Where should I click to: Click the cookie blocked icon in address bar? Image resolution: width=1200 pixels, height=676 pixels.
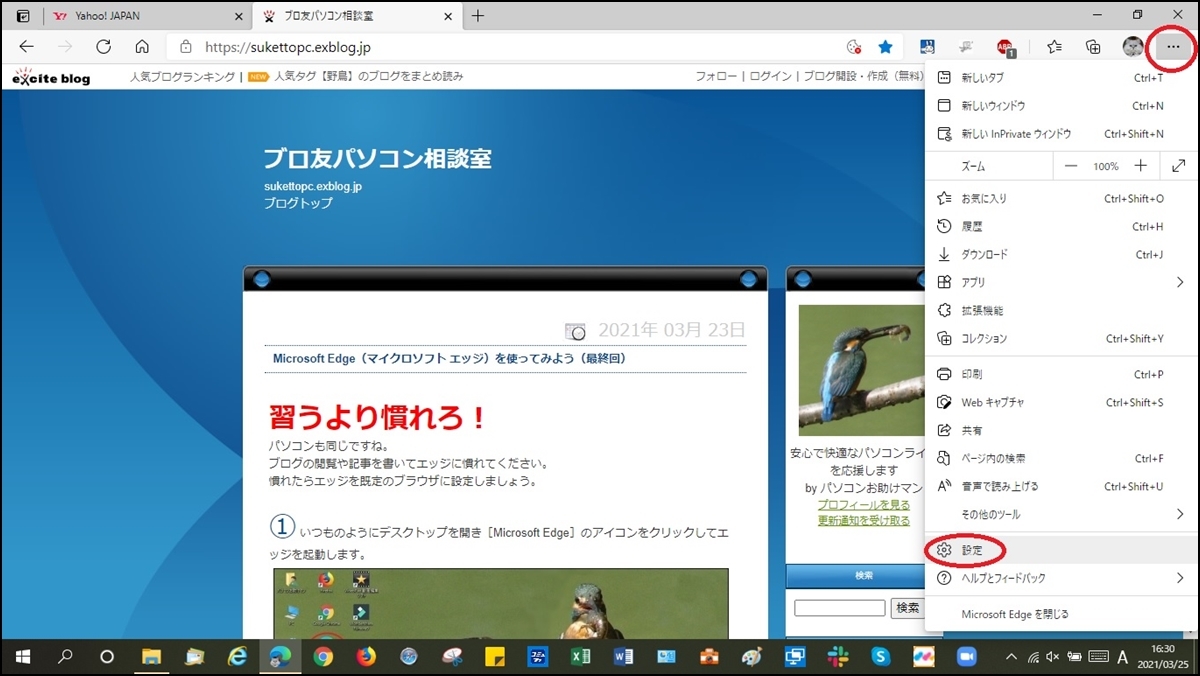tap(853, 47)
